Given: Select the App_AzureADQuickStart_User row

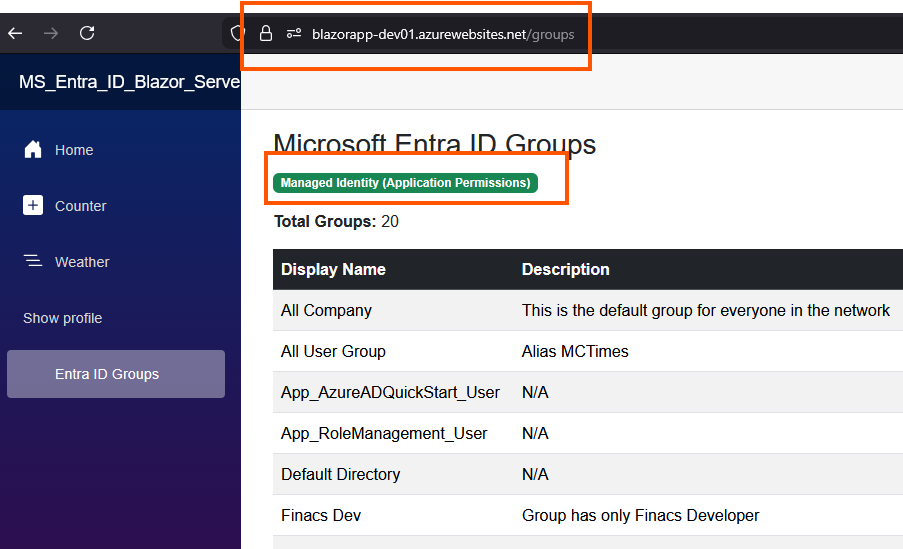Looking at the screenshot, I should click(390, 393).
